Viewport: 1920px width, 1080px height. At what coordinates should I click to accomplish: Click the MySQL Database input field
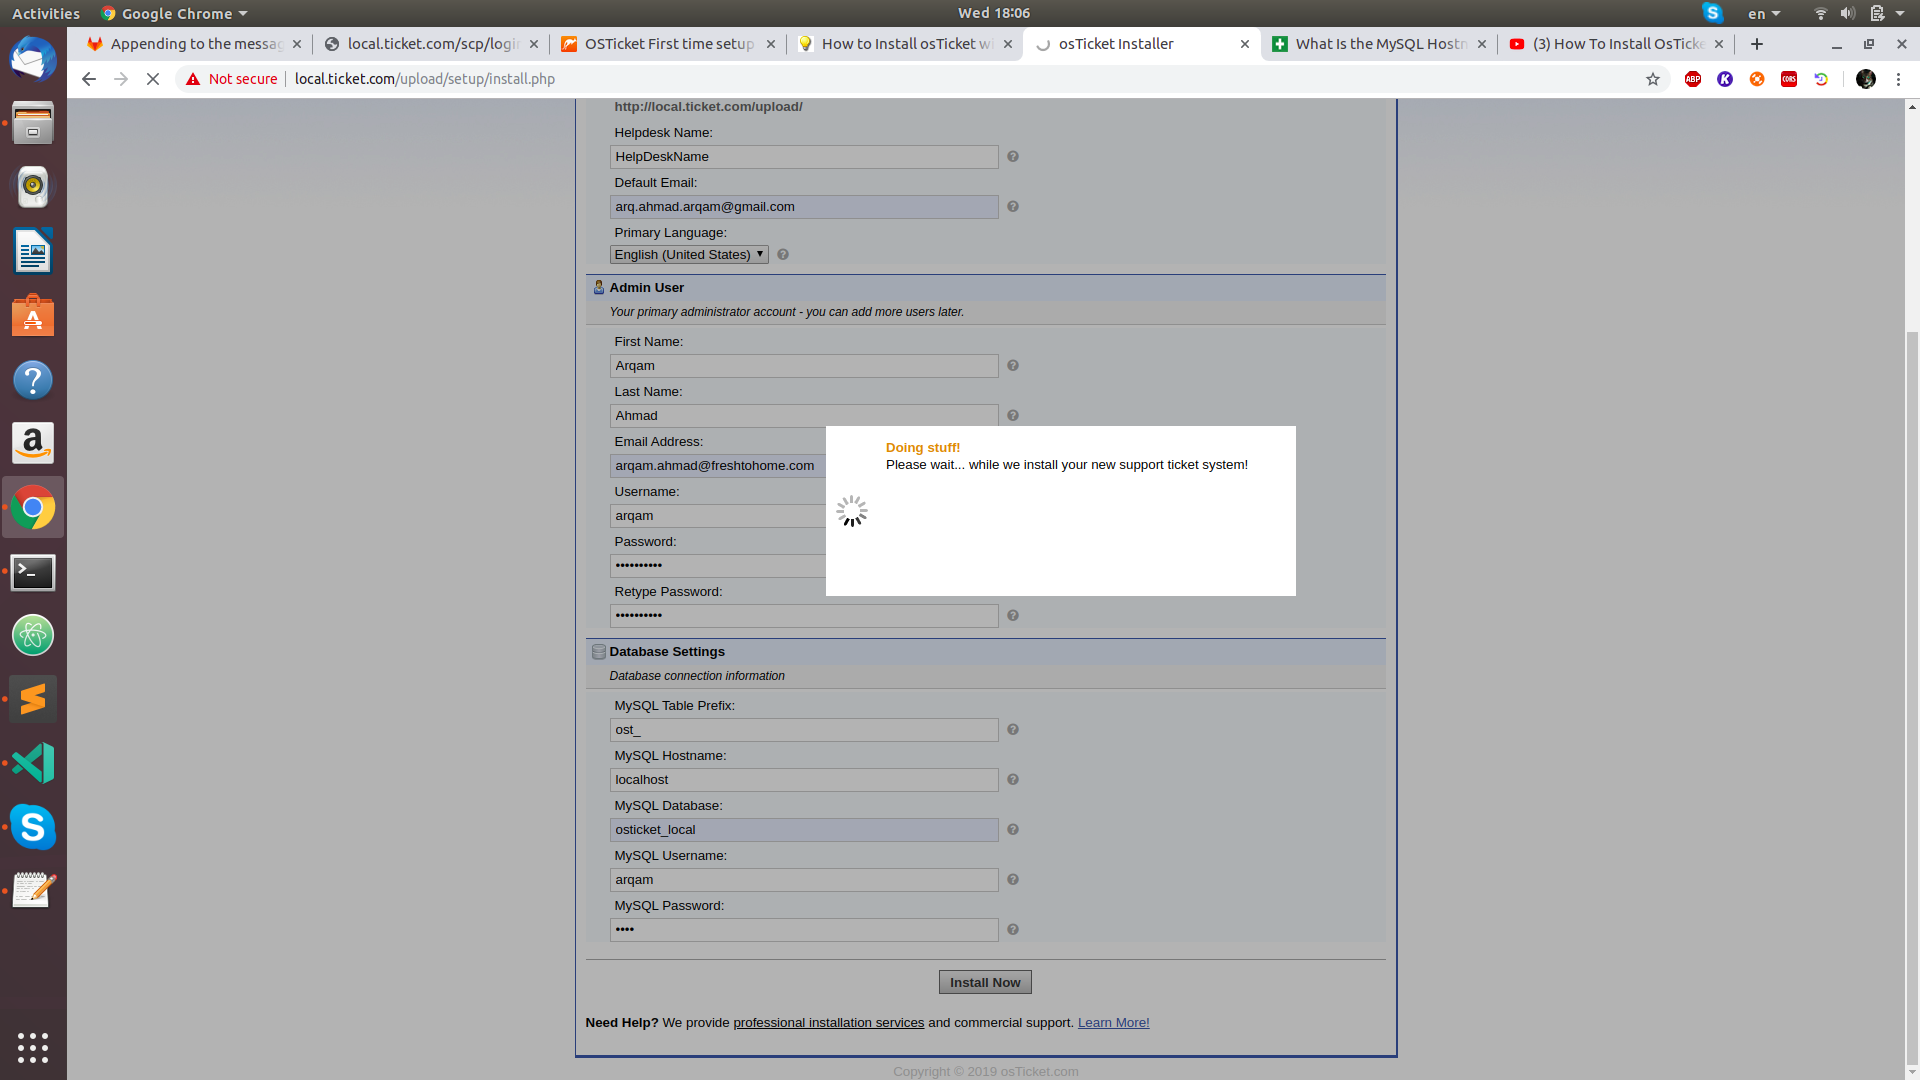click(x=803, y=830)
